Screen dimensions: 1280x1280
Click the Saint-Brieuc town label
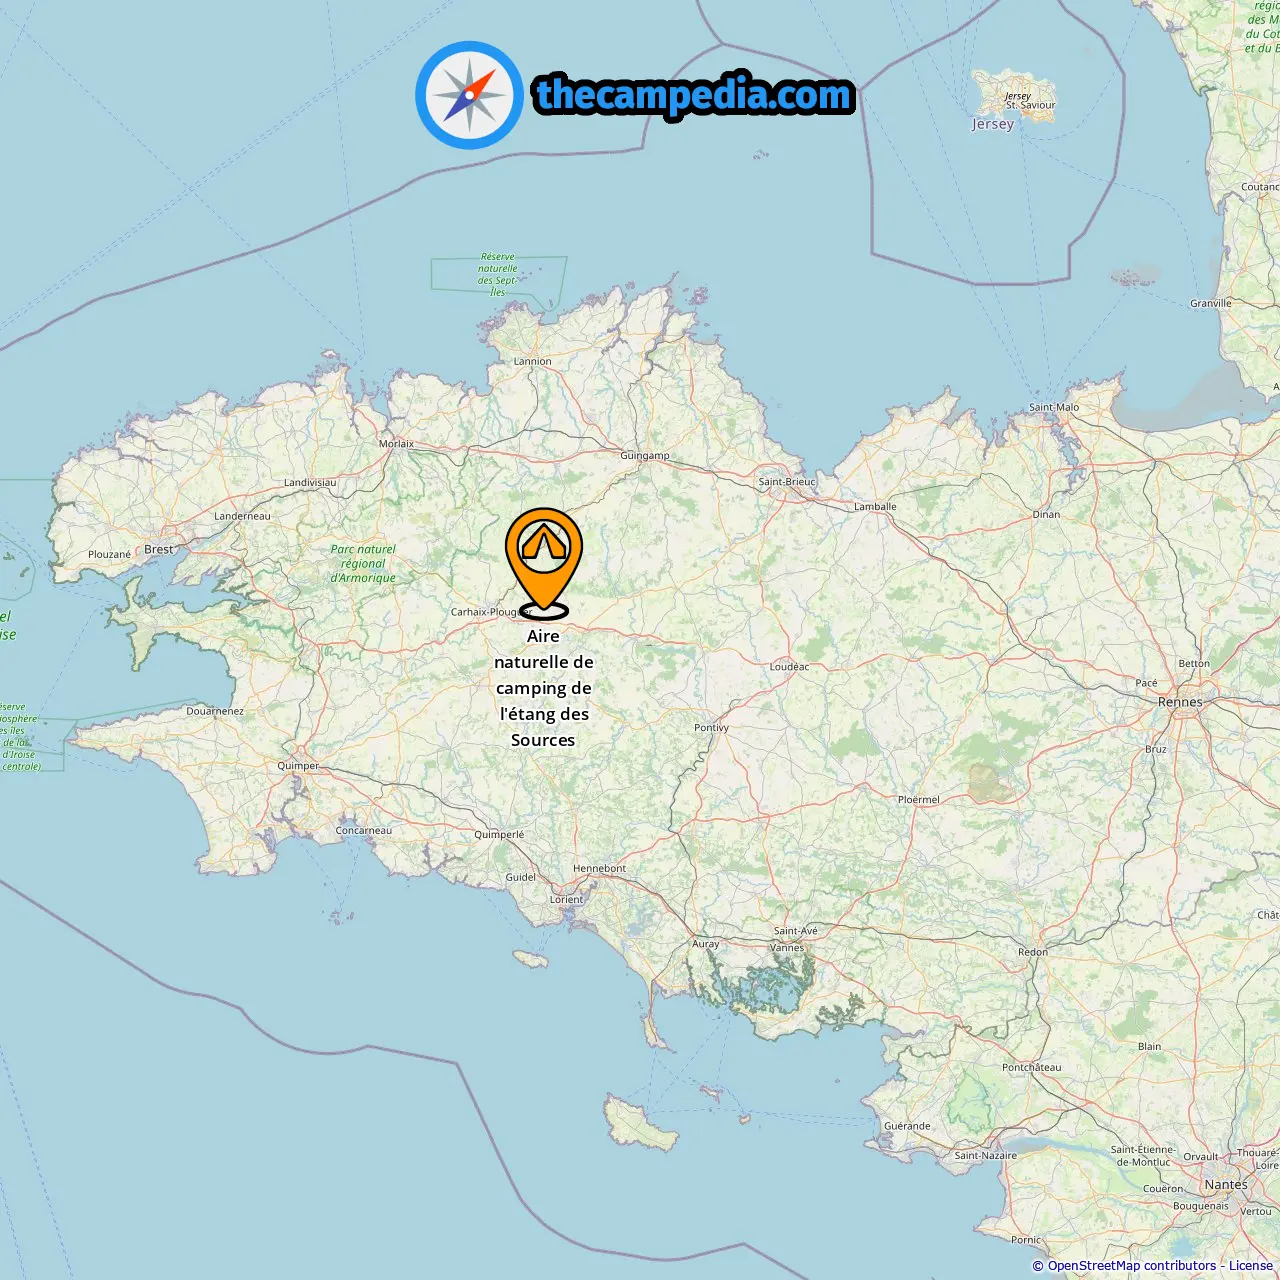787,482
